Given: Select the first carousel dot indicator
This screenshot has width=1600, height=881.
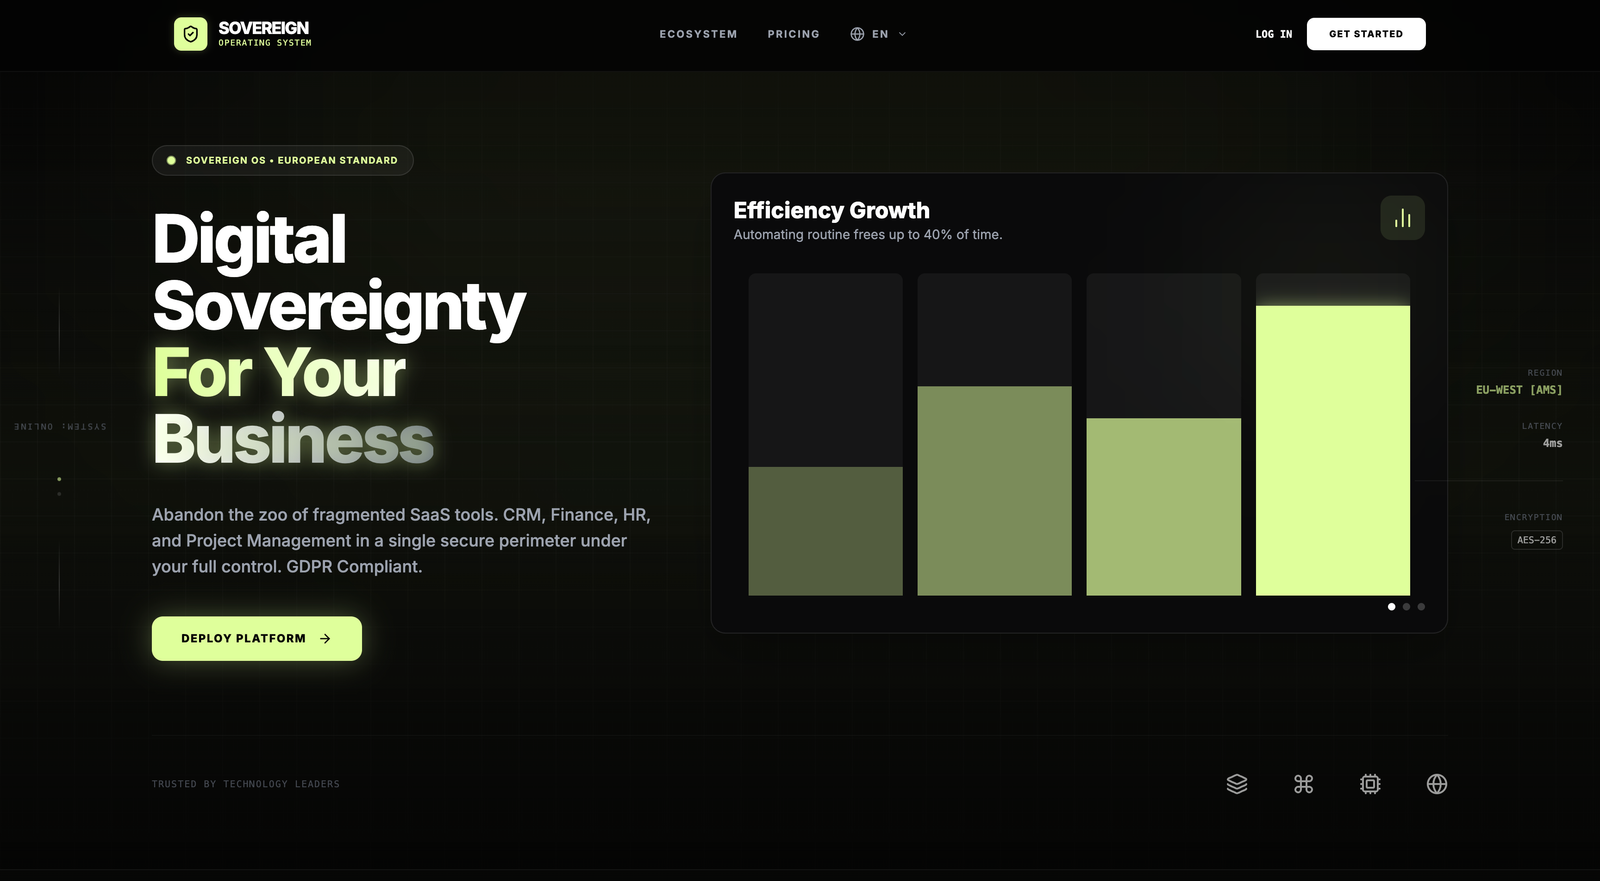Looking at the screenshot, I should click(1391, 607).
